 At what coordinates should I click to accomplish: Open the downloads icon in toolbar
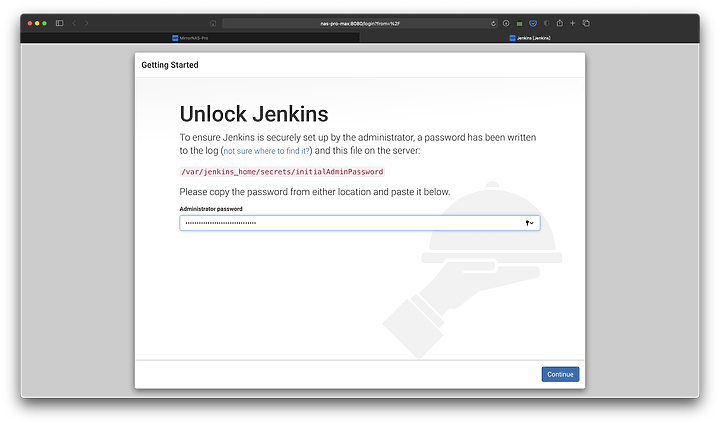(506, 23)
